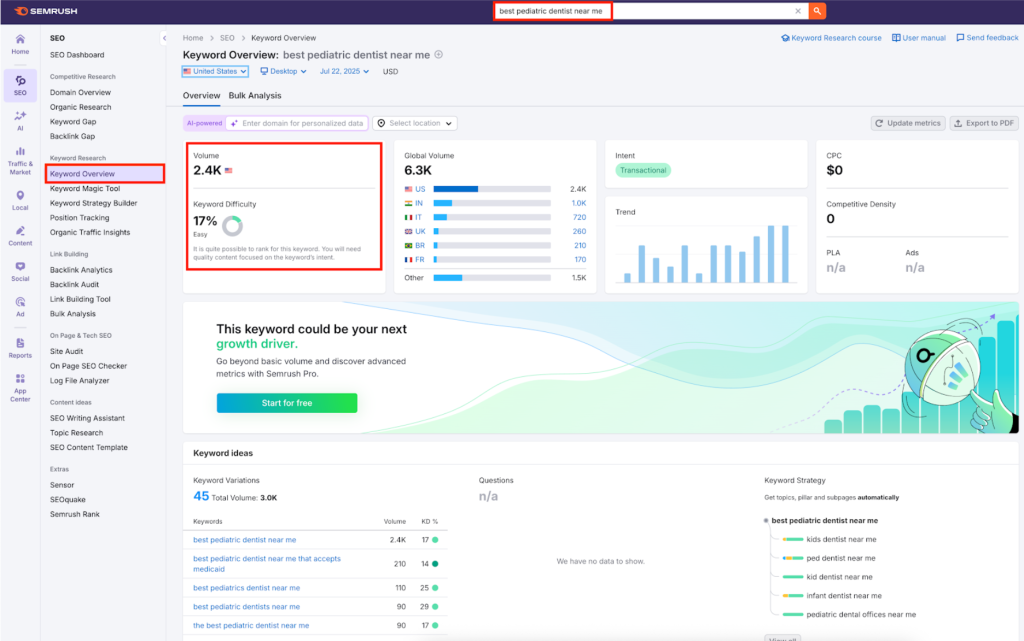
Task: Click the domain for personalized data field
Action: [297, 123]
